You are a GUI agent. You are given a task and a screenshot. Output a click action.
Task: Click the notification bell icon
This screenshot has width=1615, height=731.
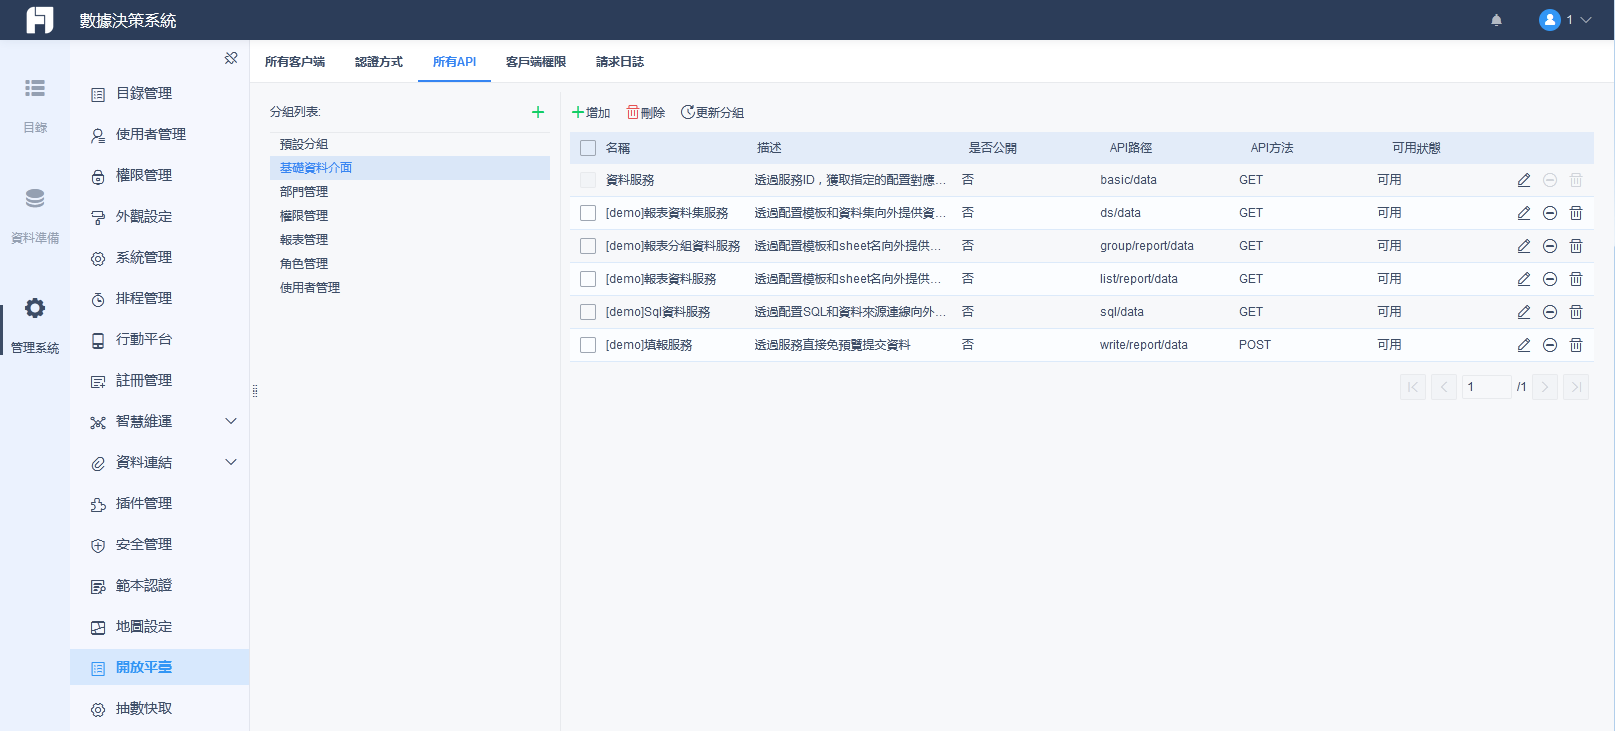click(x=1496, y=20)
